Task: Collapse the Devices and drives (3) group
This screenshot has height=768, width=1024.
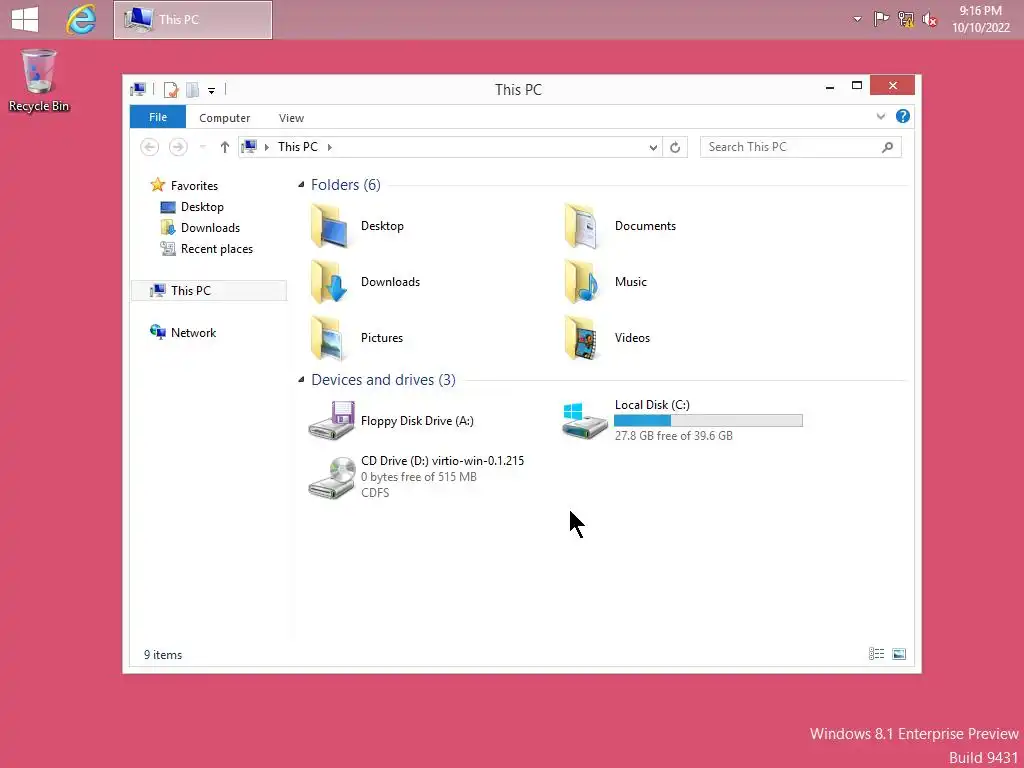Action: click(301, 379)
